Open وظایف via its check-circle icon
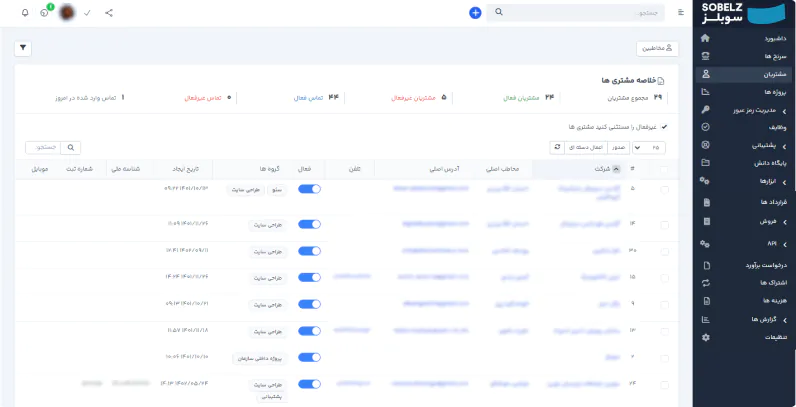Screen dimensions: 796x407 click(x=705, y=127)
